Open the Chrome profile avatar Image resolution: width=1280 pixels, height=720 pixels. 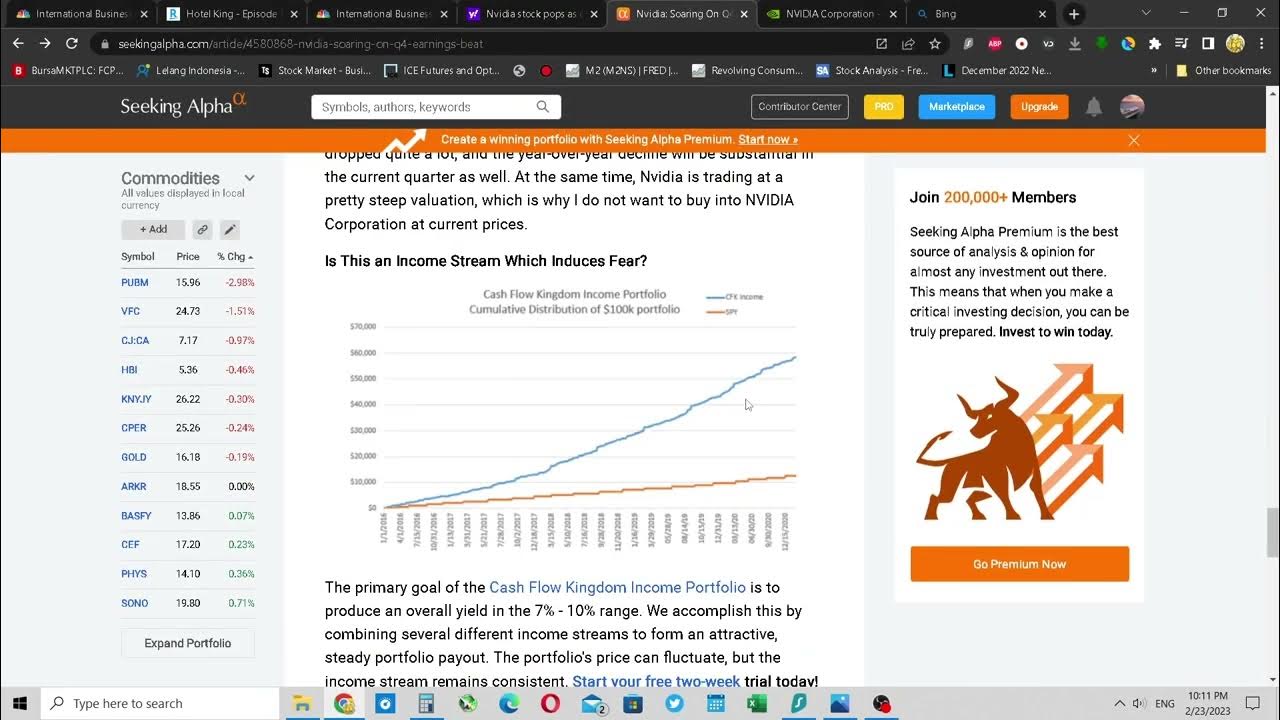[1235, 44]
